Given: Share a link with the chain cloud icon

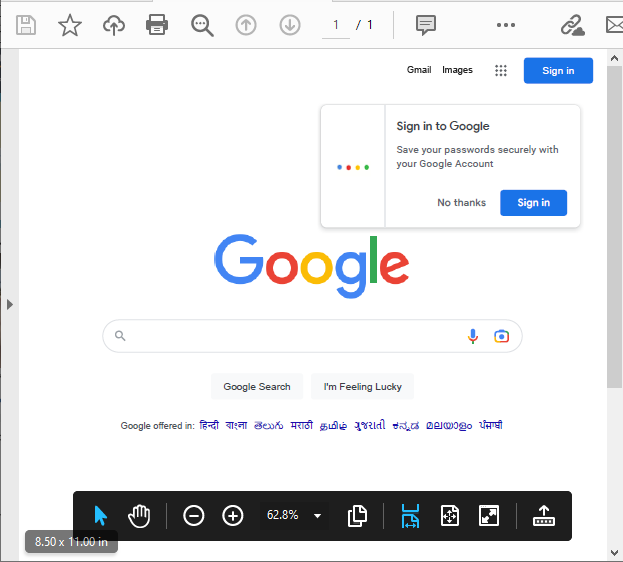Looking at the screenshot, I should 573,25.
